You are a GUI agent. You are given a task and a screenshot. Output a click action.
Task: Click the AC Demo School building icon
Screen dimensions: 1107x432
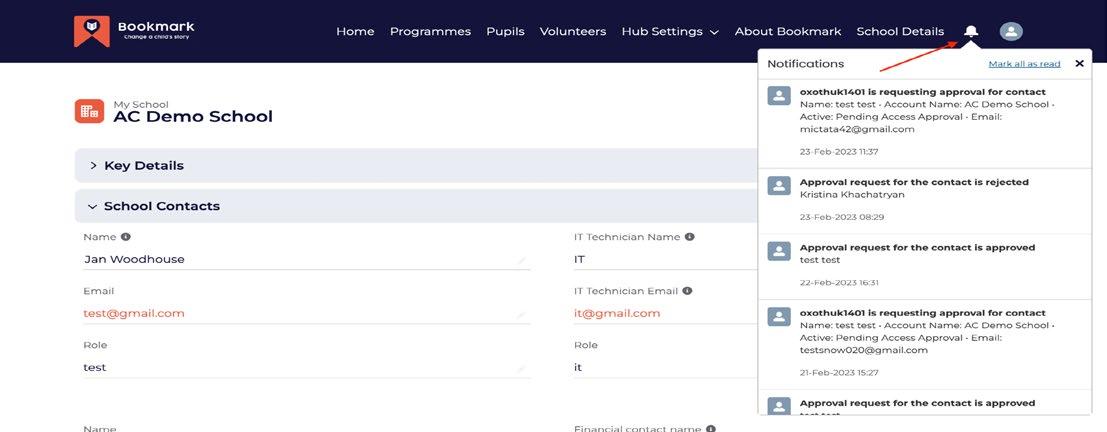pyautogui.click(x=89, y=111)
